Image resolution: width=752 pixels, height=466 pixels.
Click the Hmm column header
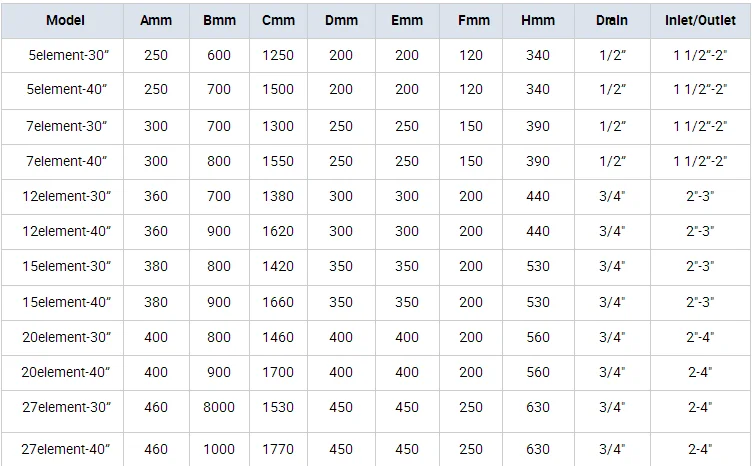[x=538, y=20]
